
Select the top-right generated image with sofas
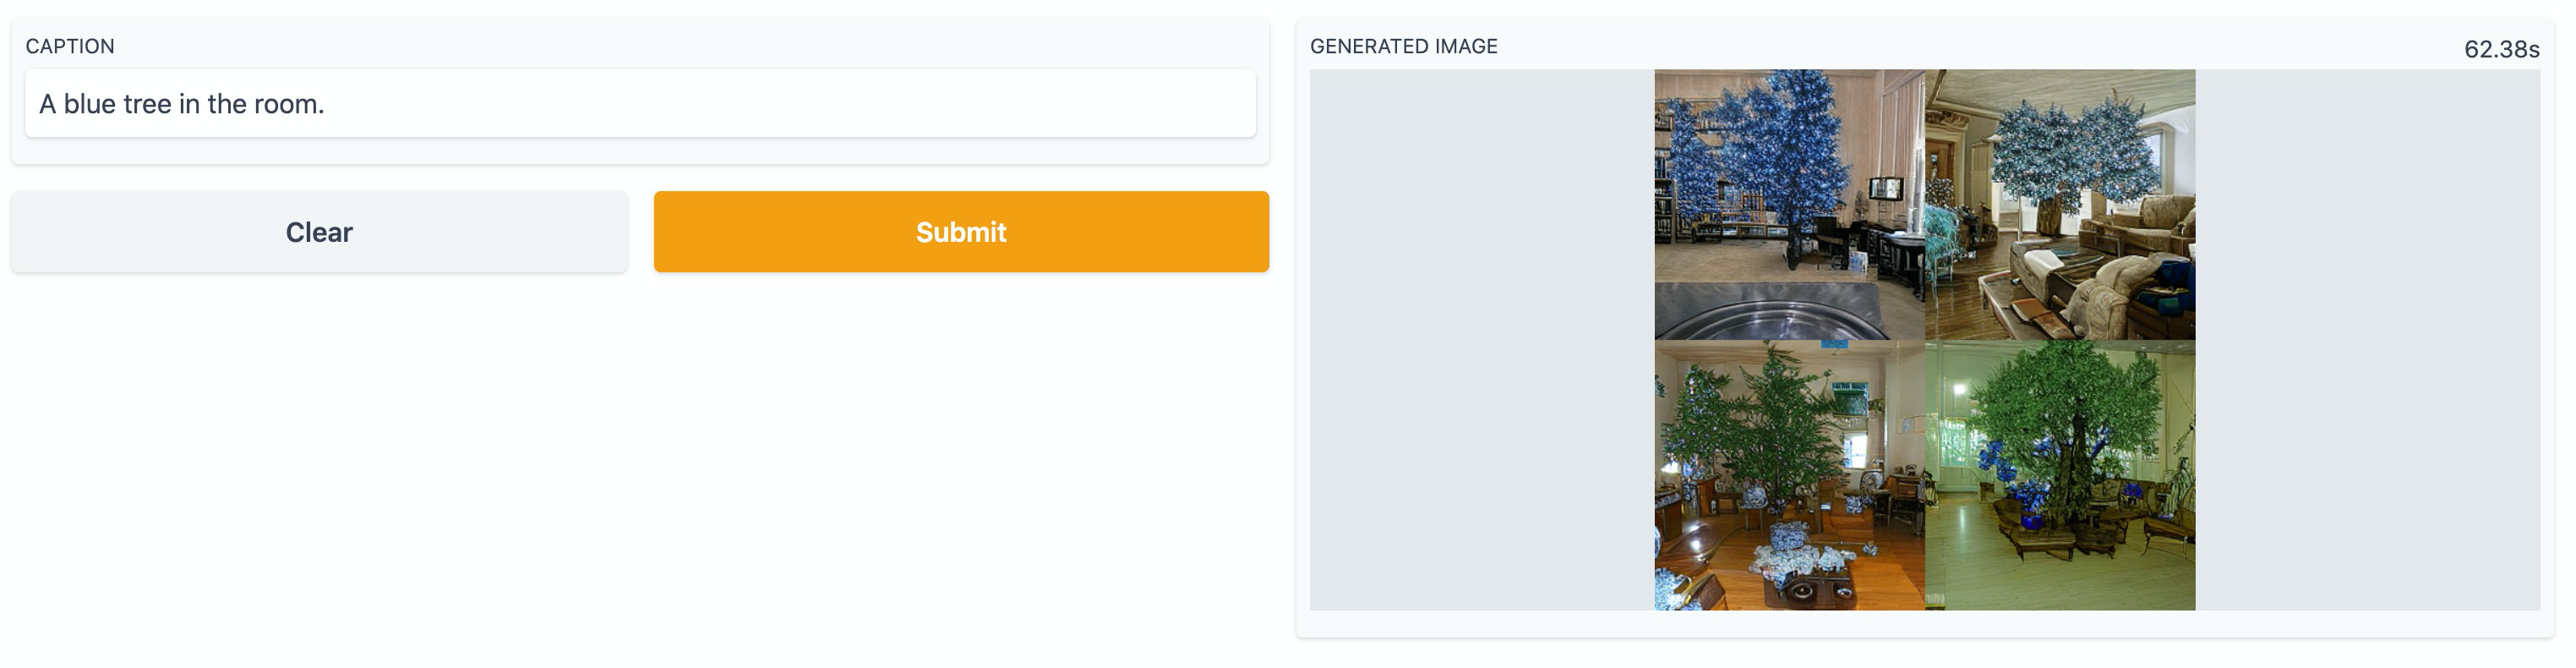pos(2060,204)
